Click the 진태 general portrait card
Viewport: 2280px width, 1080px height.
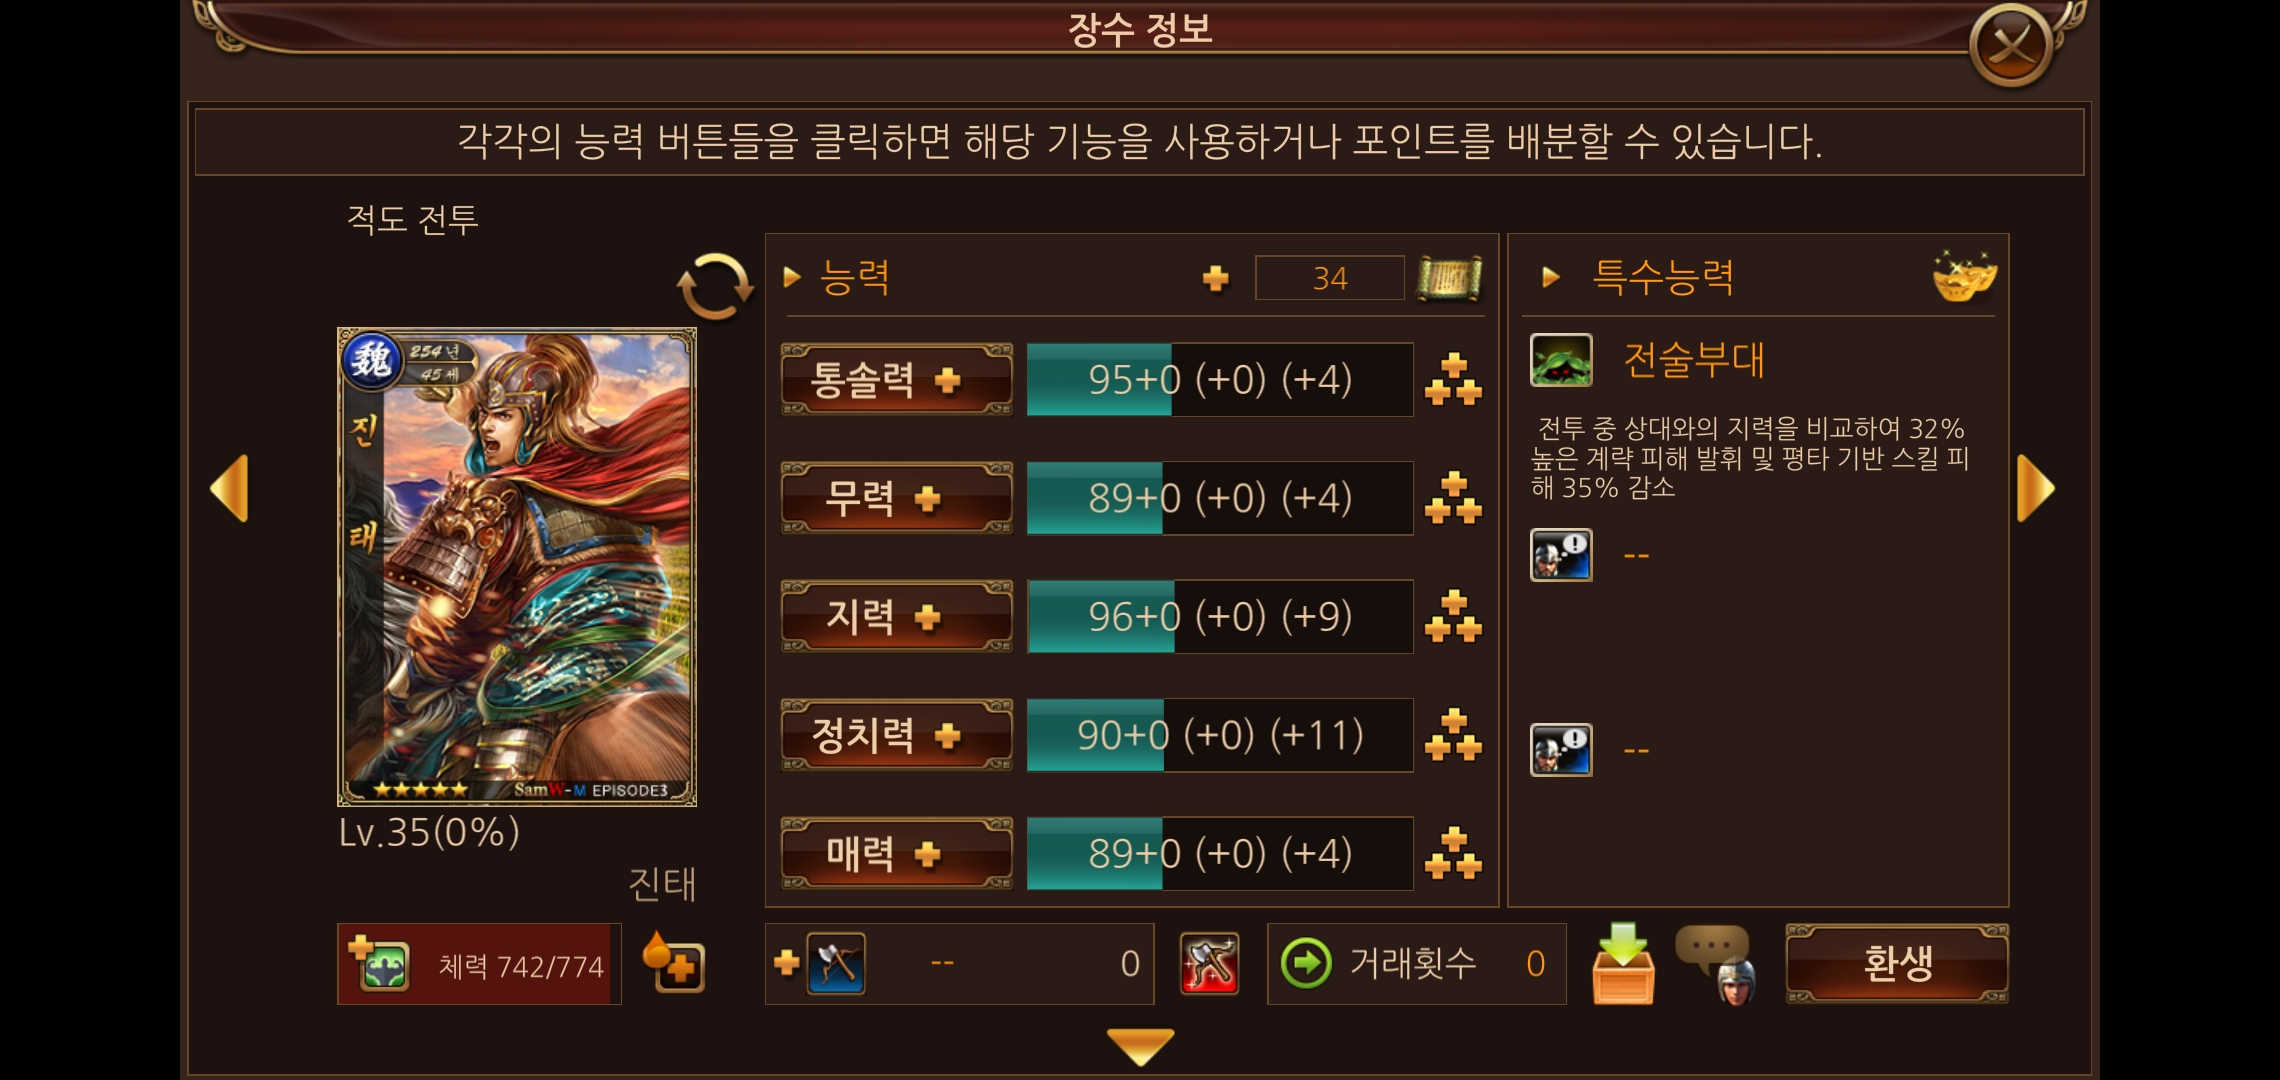(517, 566)
